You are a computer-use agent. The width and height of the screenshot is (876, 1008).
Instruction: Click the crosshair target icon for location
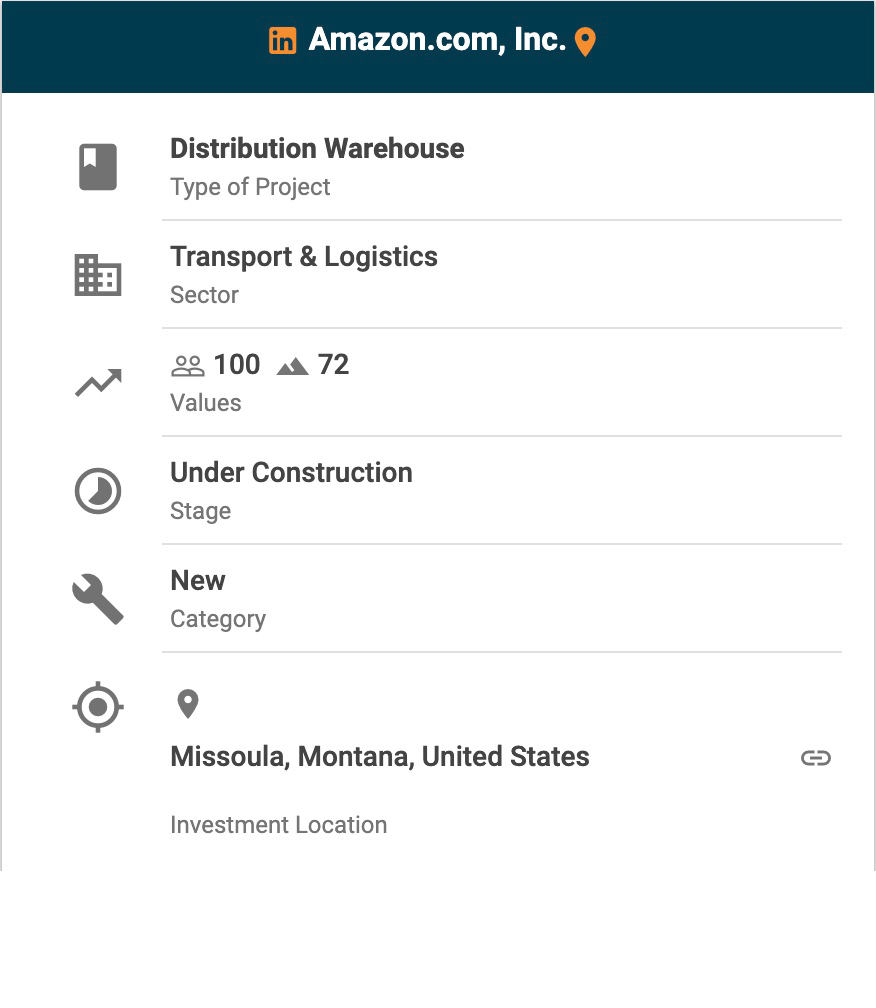[x=98, y=707]
